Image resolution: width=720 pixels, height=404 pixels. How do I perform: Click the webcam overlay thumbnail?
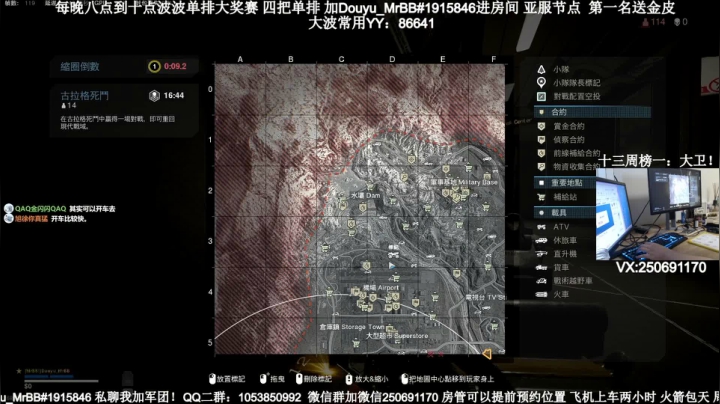click(x=658, y=214)
